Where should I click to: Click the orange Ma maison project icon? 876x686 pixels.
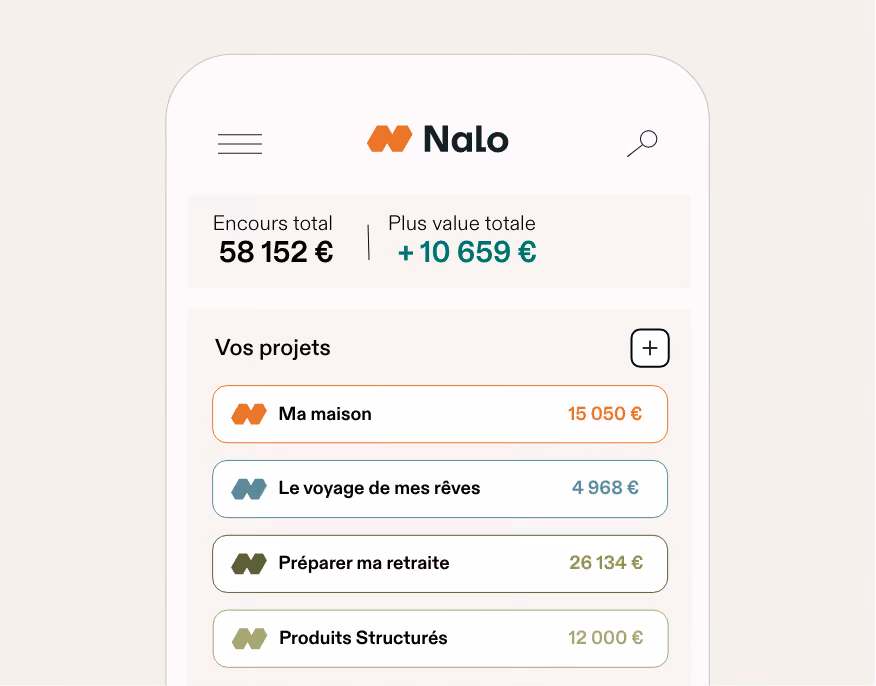click(249, 414)
